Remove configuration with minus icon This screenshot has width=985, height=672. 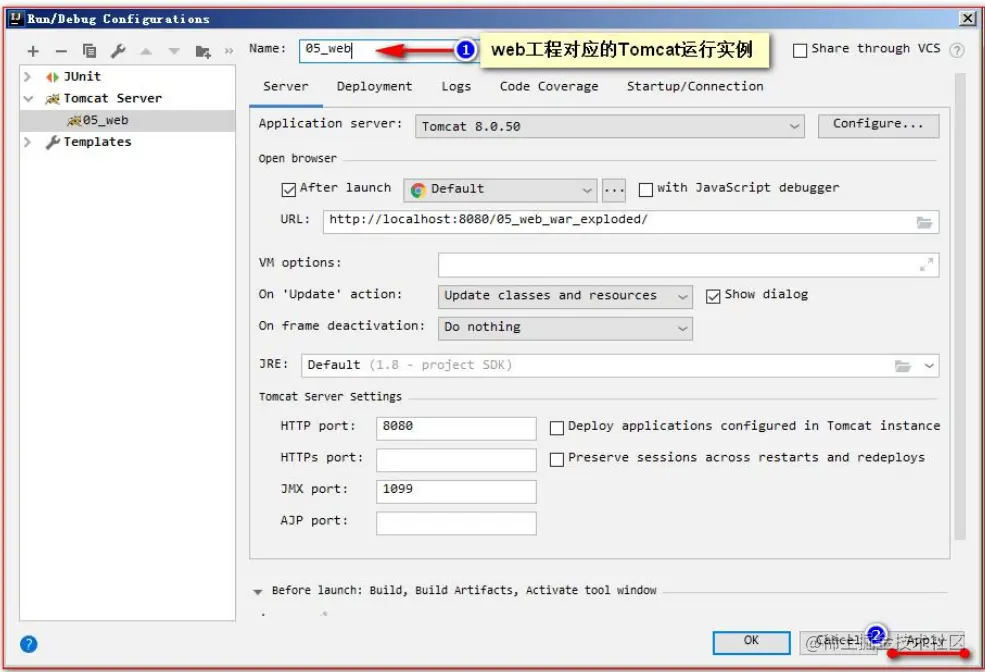[61, 51]
